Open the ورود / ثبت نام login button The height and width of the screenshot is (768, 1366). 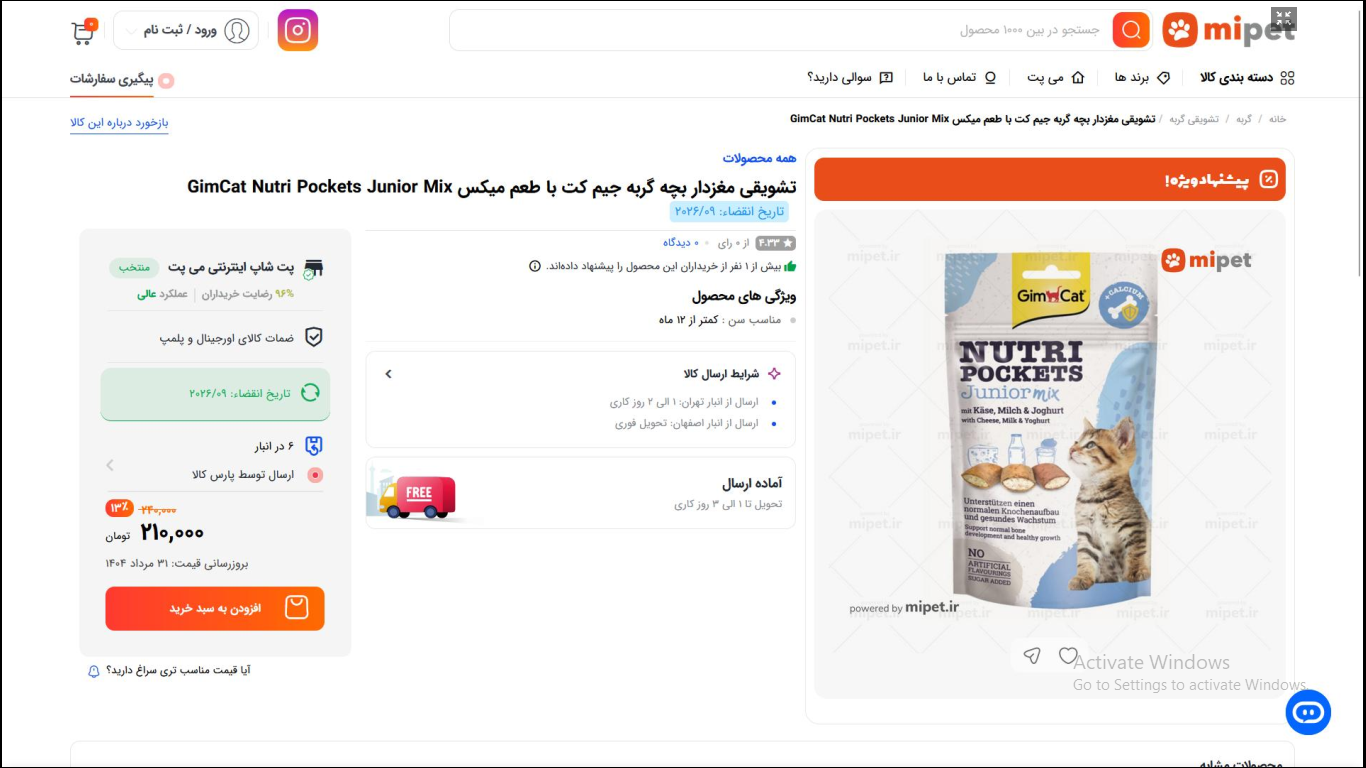[186, 31]
